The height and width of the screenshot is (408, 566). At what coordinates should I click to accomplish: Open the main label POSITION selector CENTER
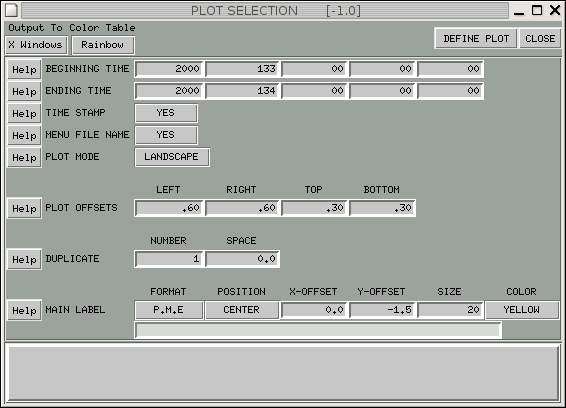pos(242,310)
